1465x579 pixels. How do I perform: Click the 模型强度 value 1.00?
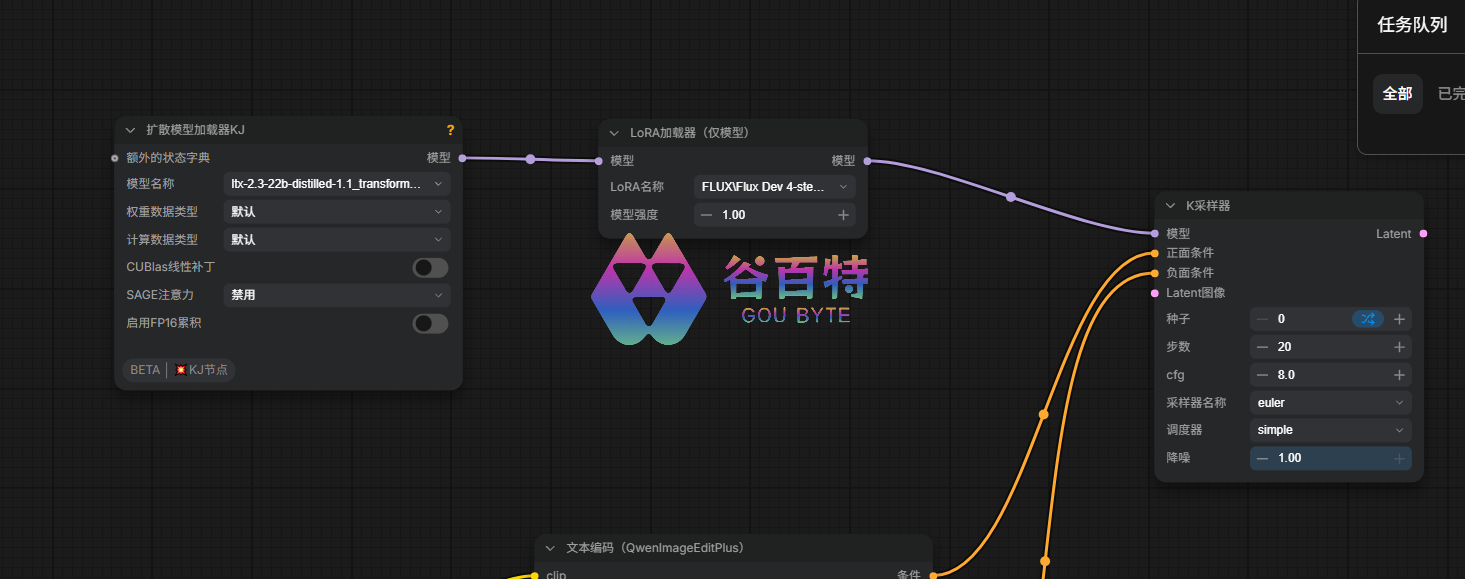tap(734, 215)
